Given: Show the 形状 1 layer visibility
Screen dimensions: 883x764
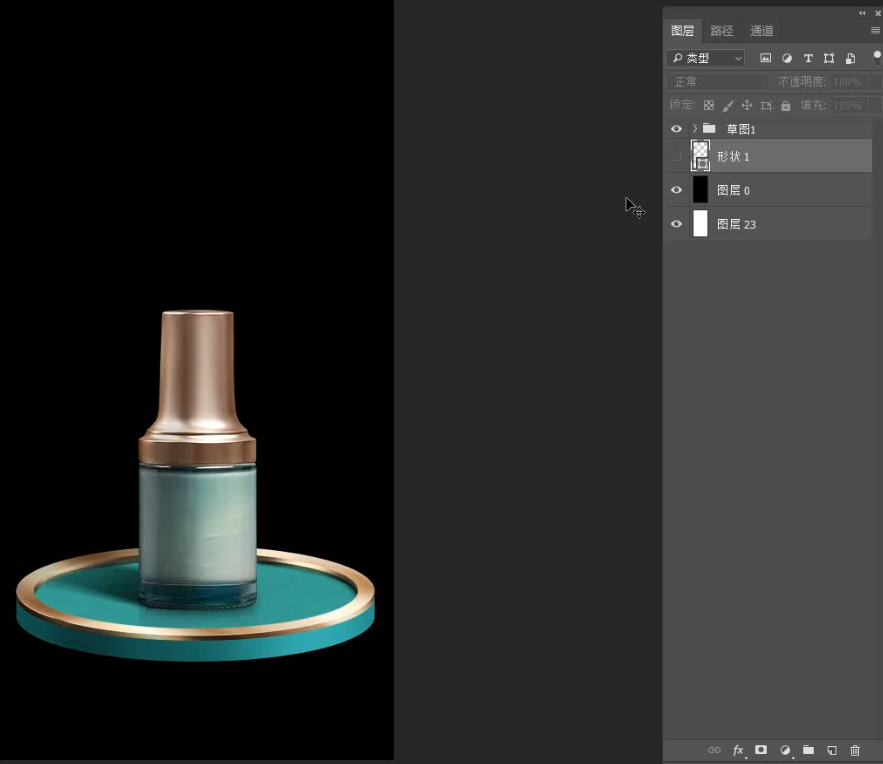Looking at the screenshot, I should (x=677, y=157).
